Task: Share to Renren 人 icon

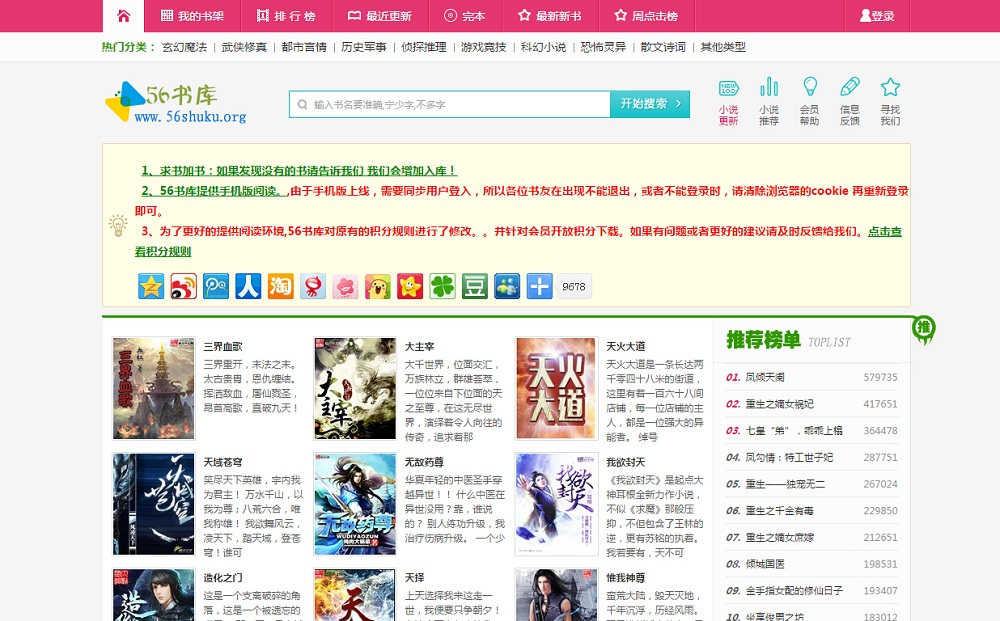Action: click(x=248, y=286)
